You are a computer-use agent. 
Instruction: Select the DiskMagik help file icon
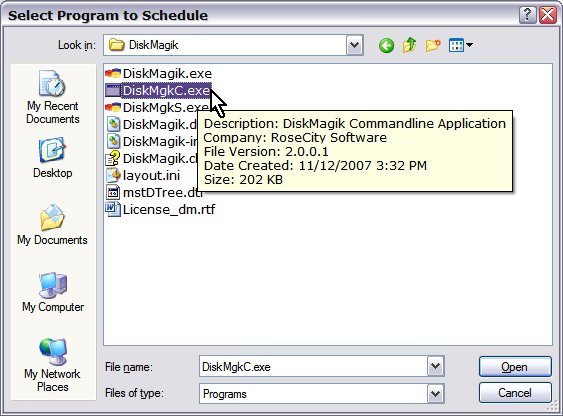point(113,158)
